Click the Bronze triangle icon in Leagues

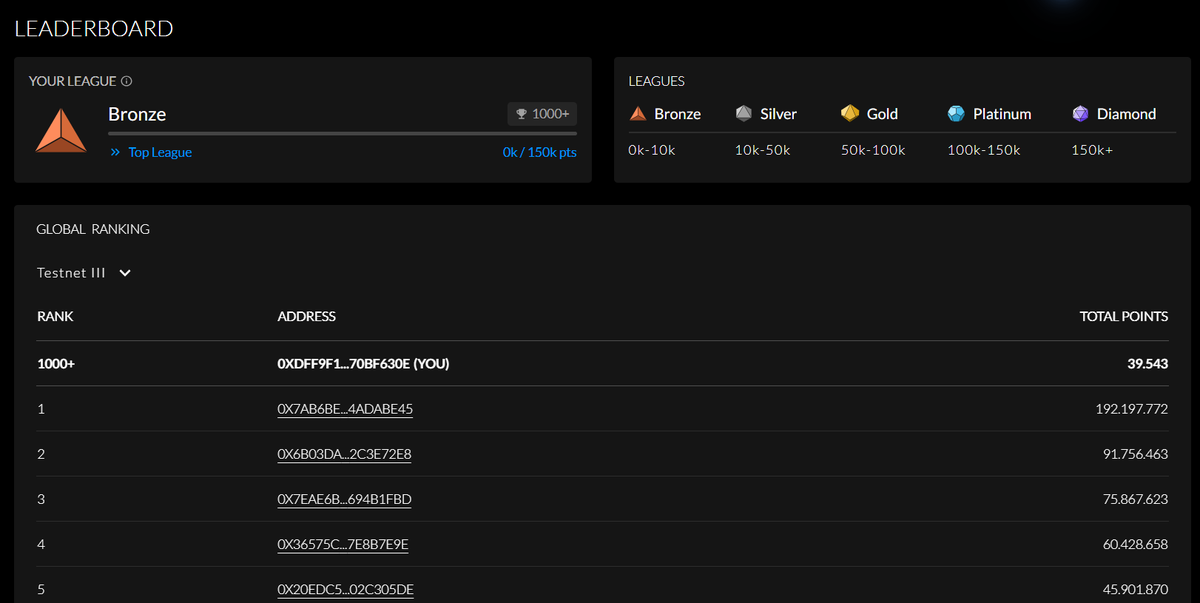pyautogui.click(x=638, y=114)
